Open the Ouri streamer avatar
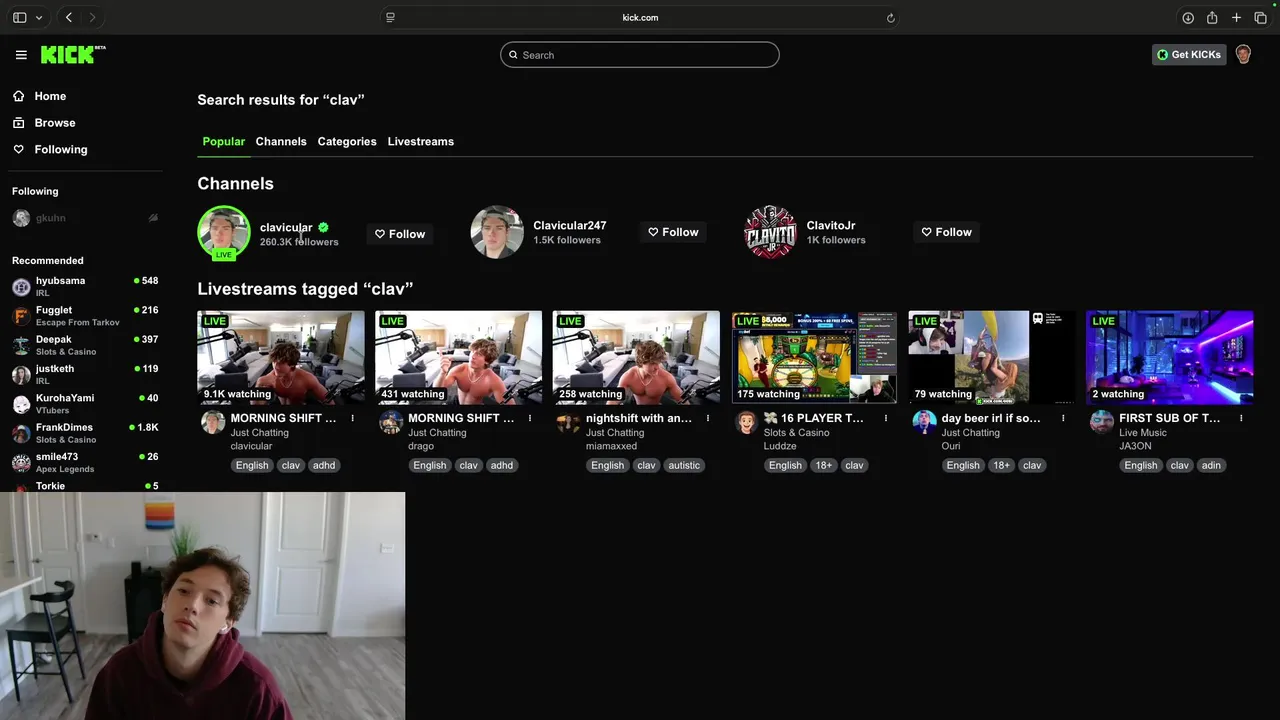This screenshot has width=1280, height=720. pyautogui.click(x=924, y=422)
